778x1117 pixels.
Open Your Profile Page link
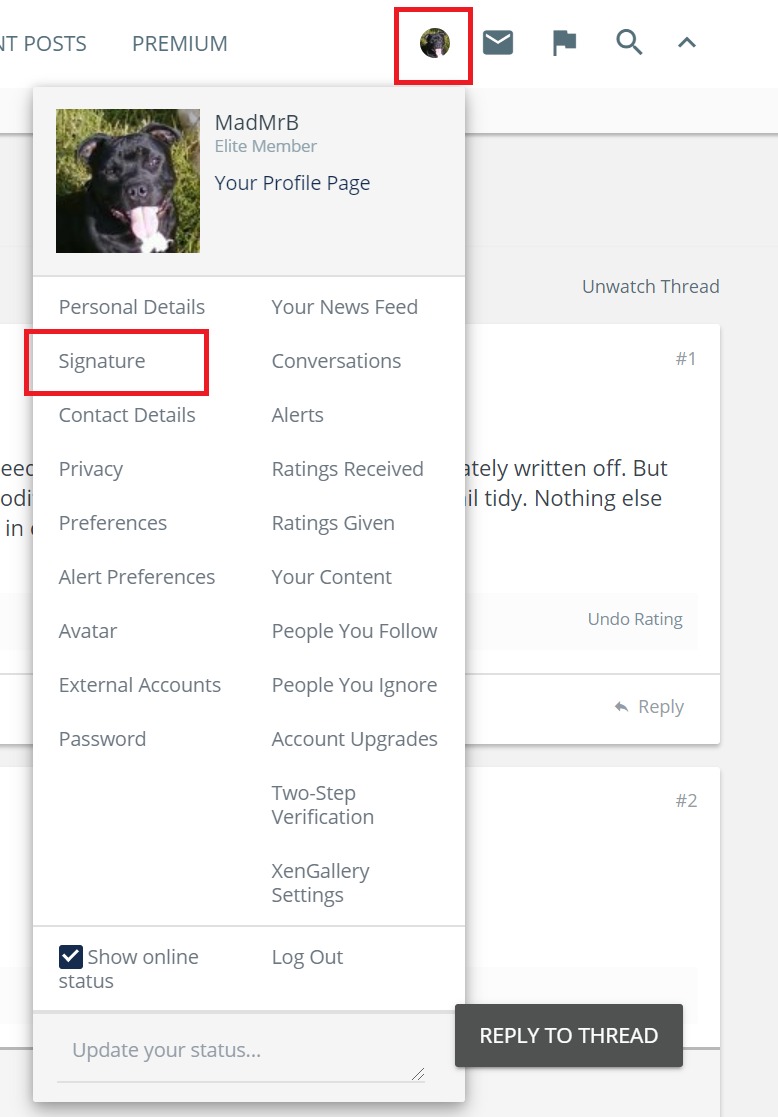pos(292,183)
